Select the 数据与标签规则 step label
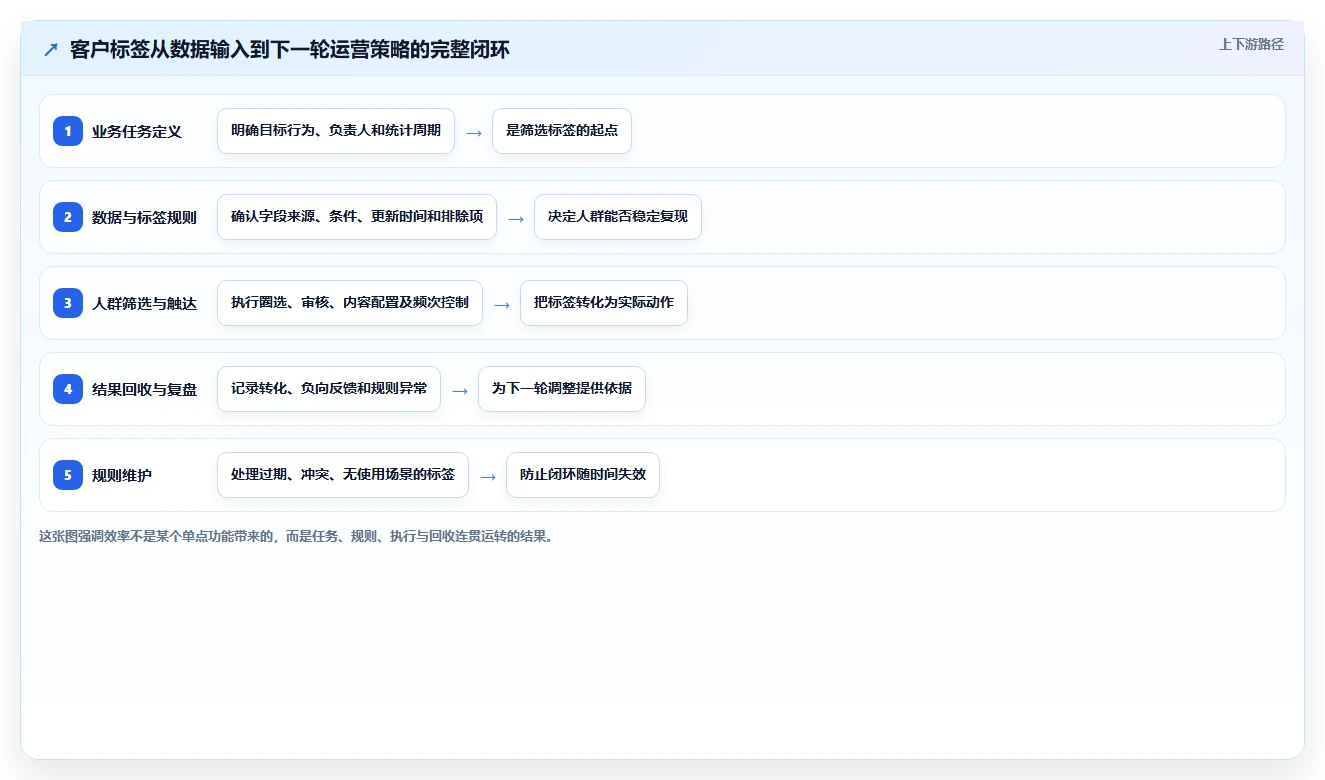Screen dimensions: 1325x780 pos(144,217)
